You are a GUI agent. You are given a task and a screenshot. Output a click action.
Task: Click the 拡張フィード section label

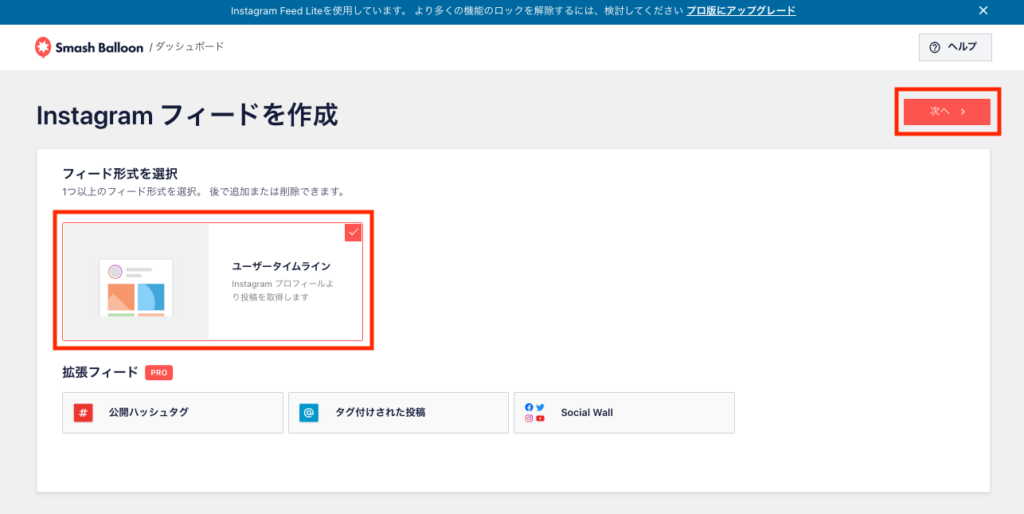pos(100,373)
